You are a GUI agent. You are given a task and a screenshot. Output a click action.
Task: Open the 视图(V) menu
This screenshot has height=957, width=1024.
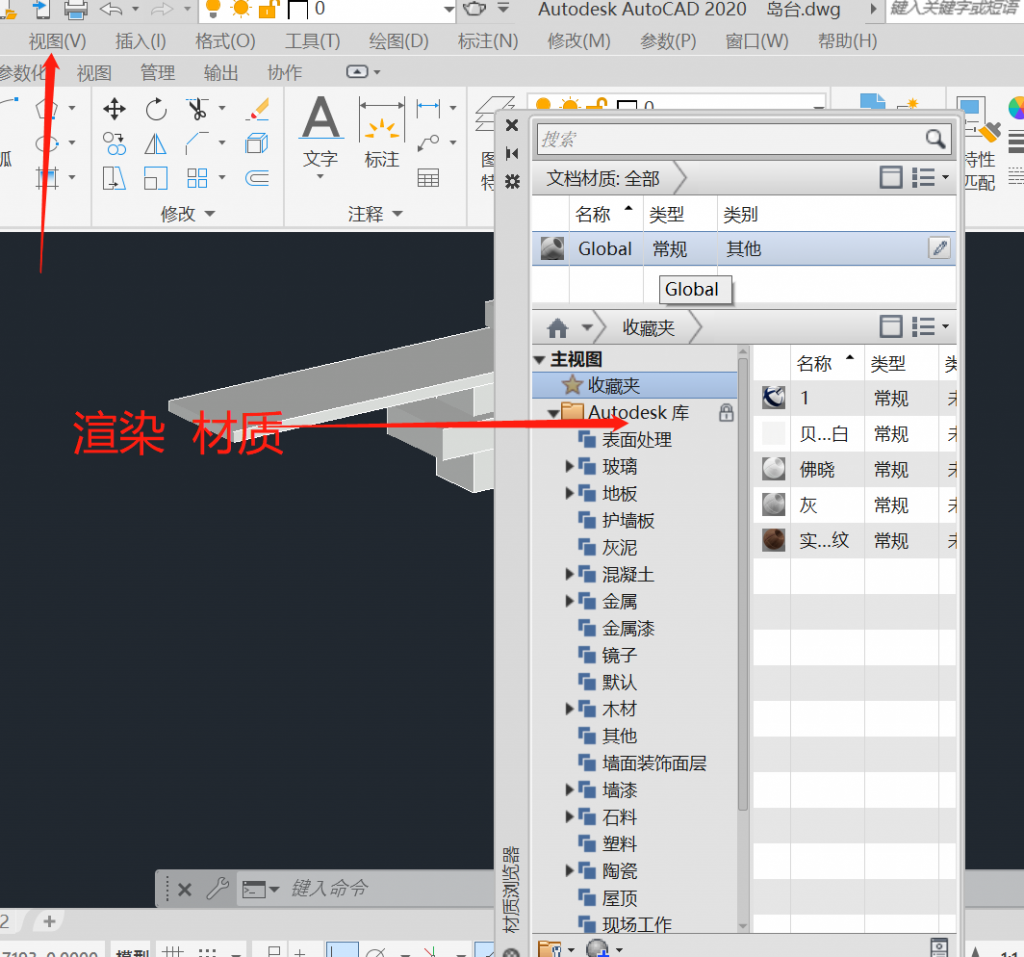point(57,41)
